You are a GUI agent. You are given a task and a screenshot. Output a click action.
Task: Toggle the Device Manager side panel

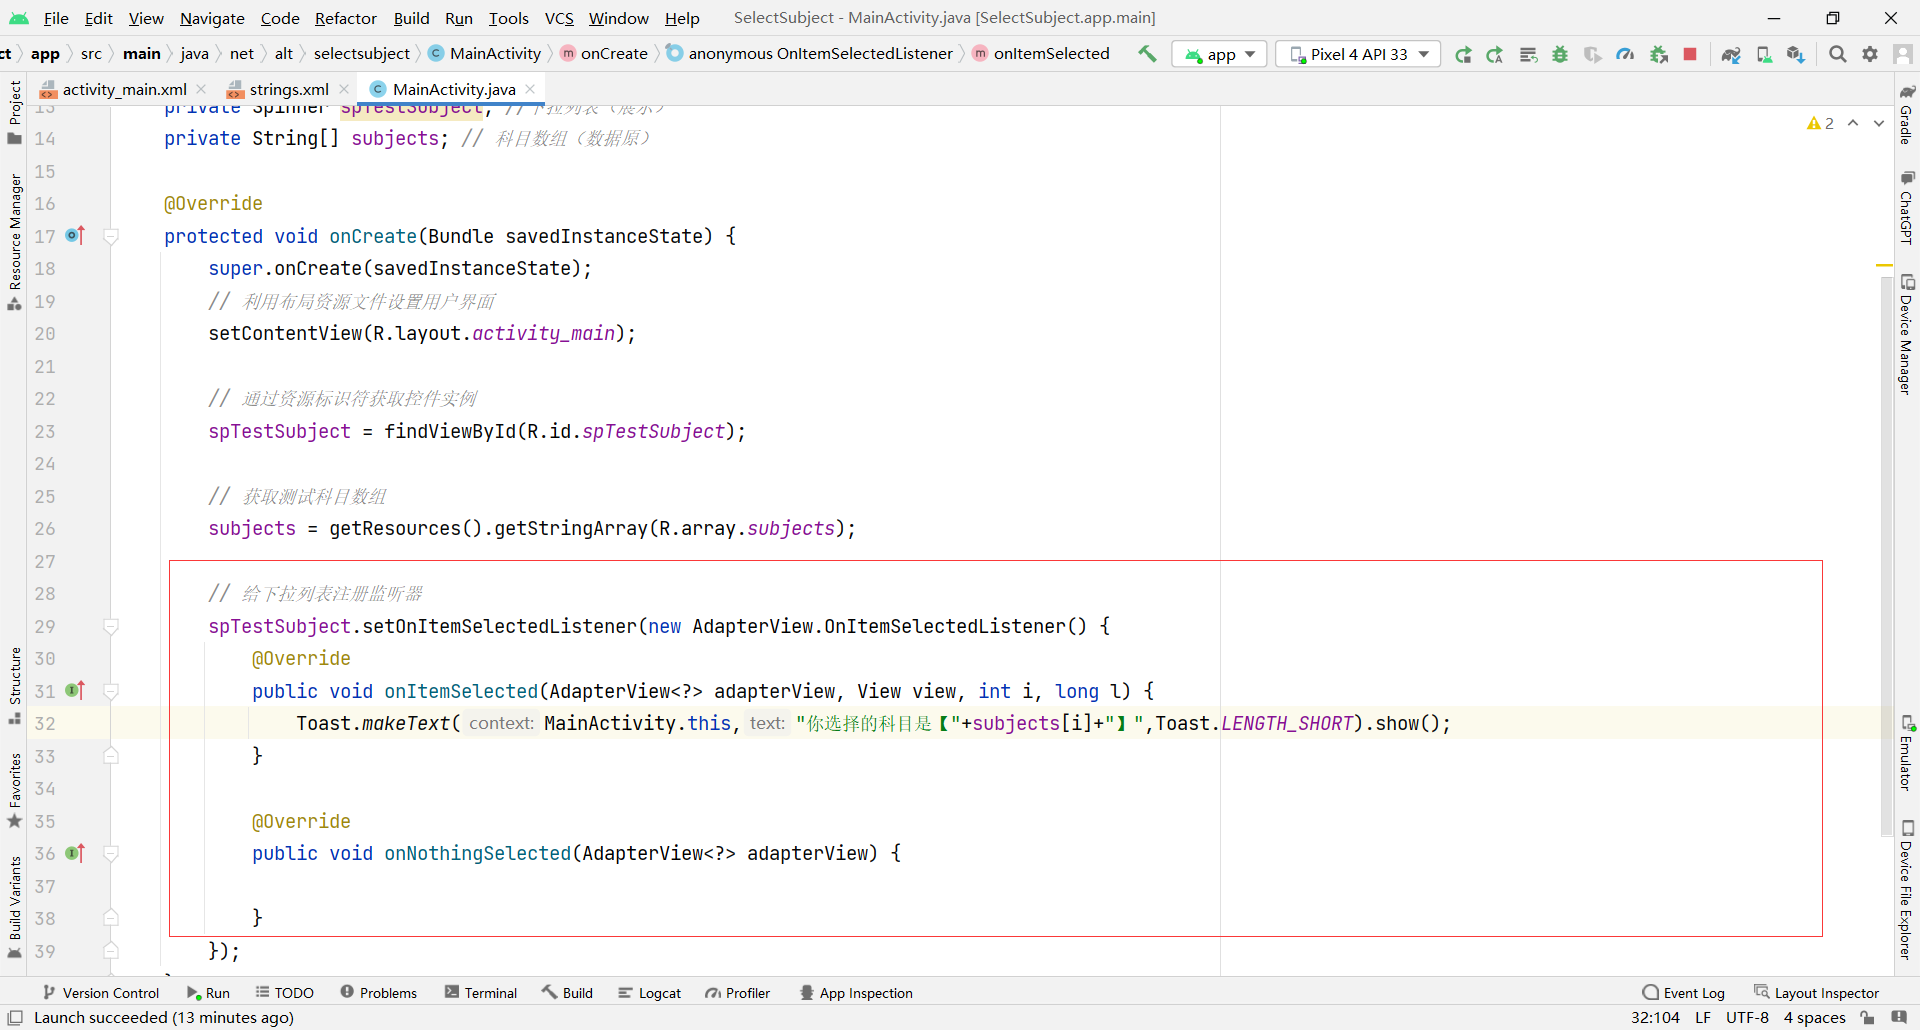click(x=1906, y=335)
